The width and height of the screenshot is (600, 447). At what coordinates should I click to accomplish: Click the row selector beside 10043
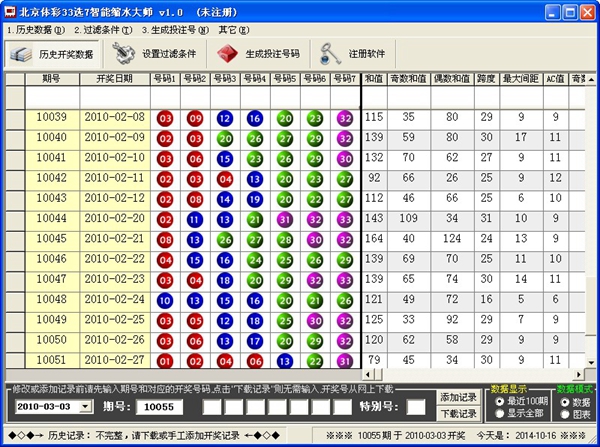(x=15, y=200)
